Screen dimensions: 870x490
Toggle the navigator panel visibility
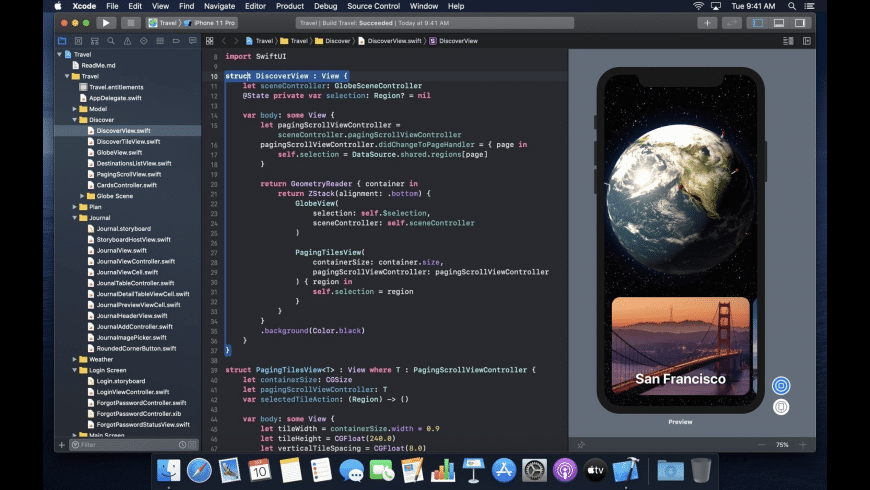click(x=757, y=22)
